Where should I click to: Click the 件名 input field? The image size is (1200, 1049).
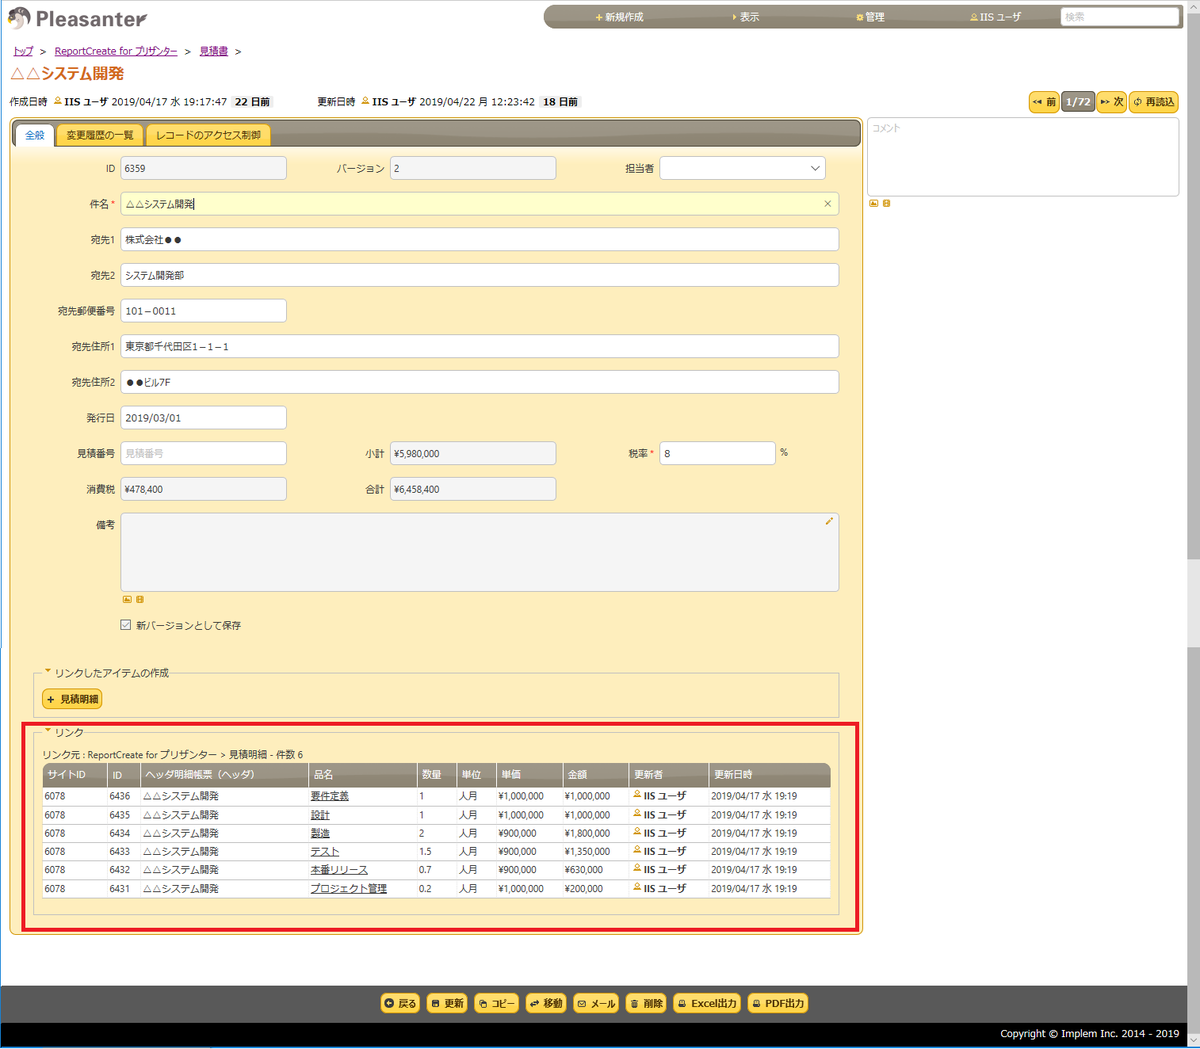click(x=479, y=204)
